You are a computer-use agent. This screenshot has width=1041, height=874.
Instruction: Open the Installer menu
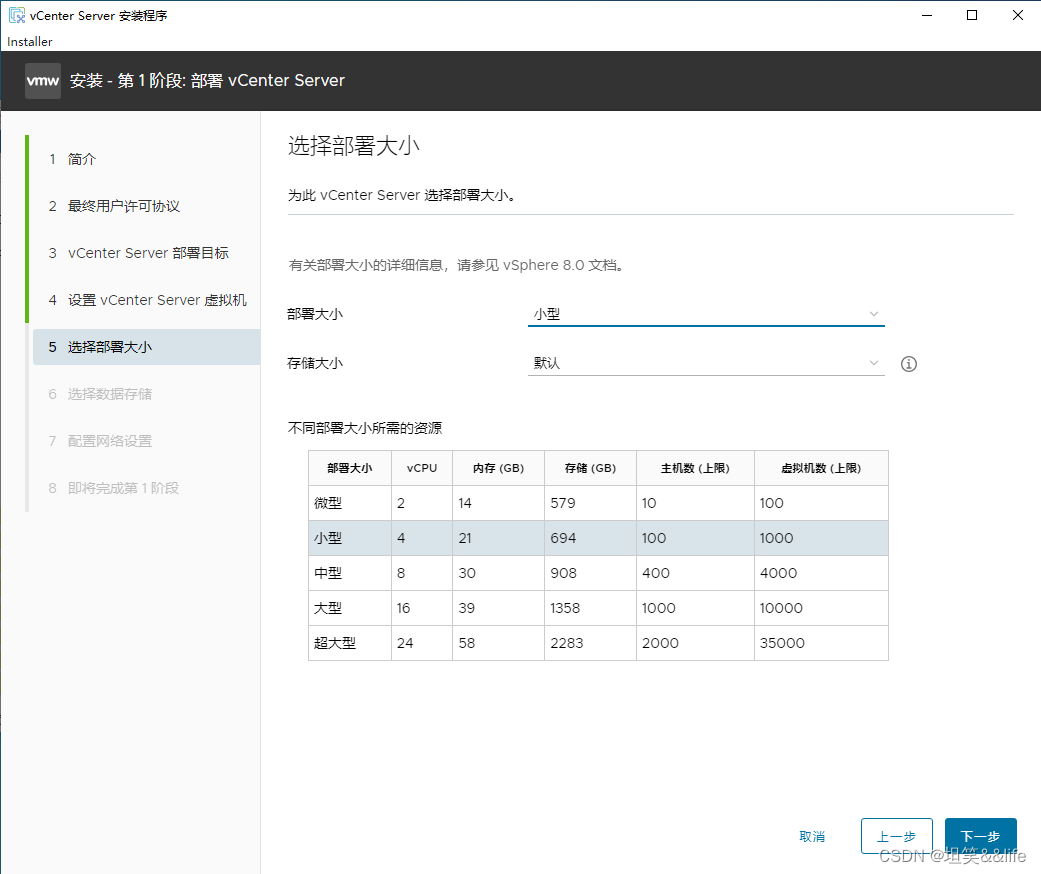30,41
